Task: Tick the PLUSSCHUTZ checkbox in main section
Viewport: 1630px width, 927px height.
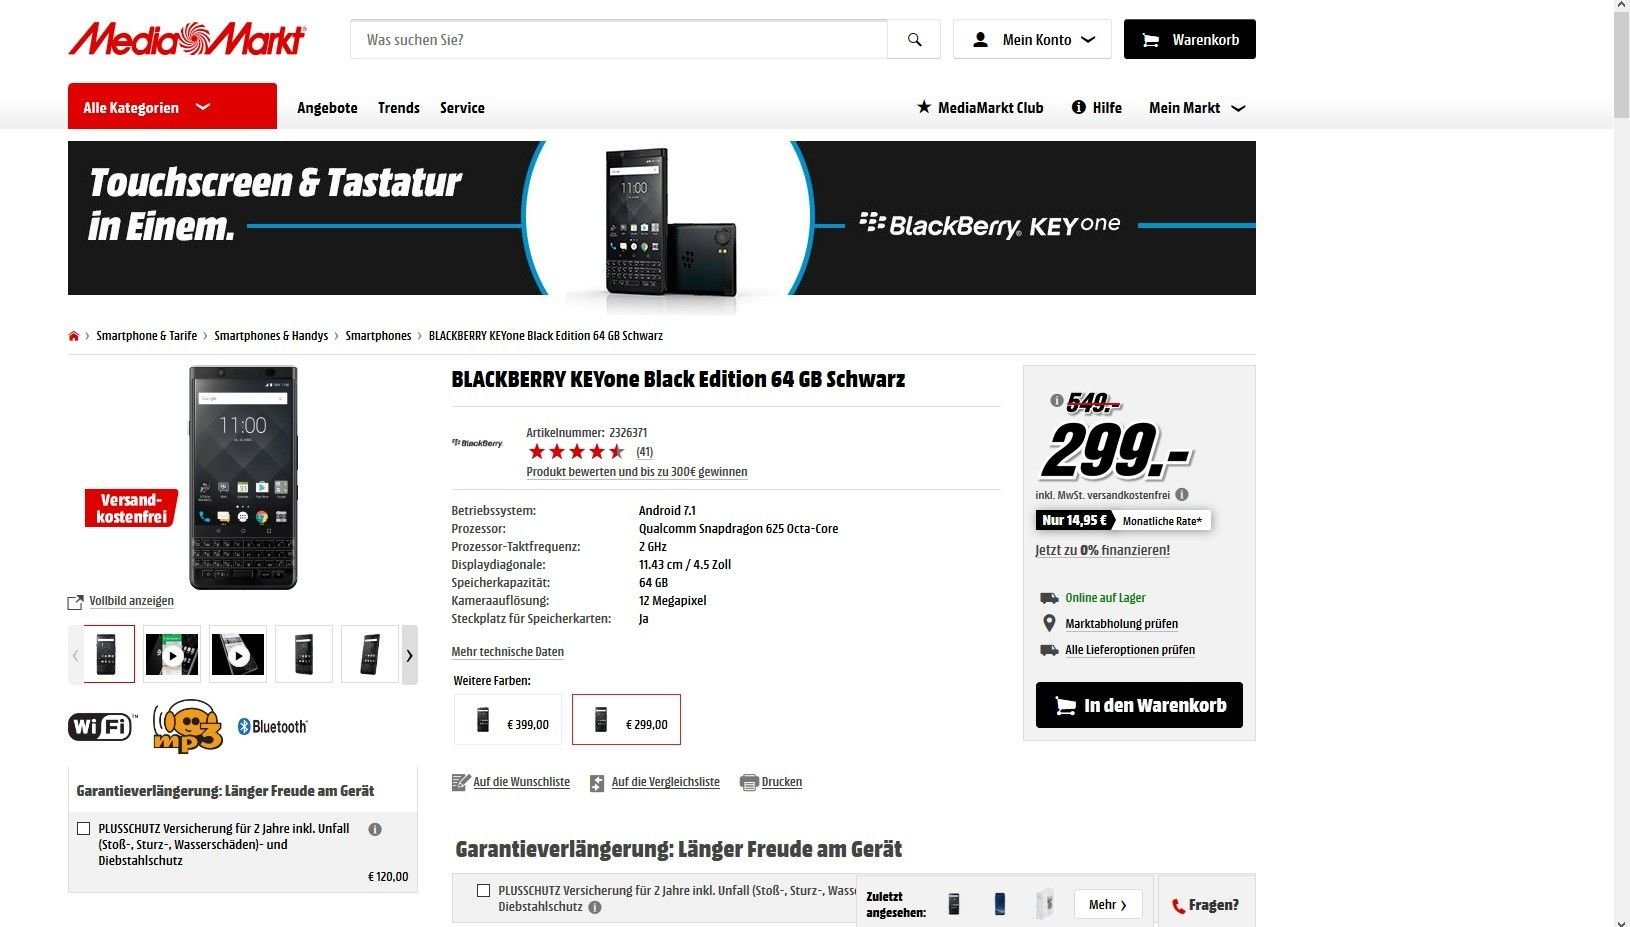Action: point(484,890)
